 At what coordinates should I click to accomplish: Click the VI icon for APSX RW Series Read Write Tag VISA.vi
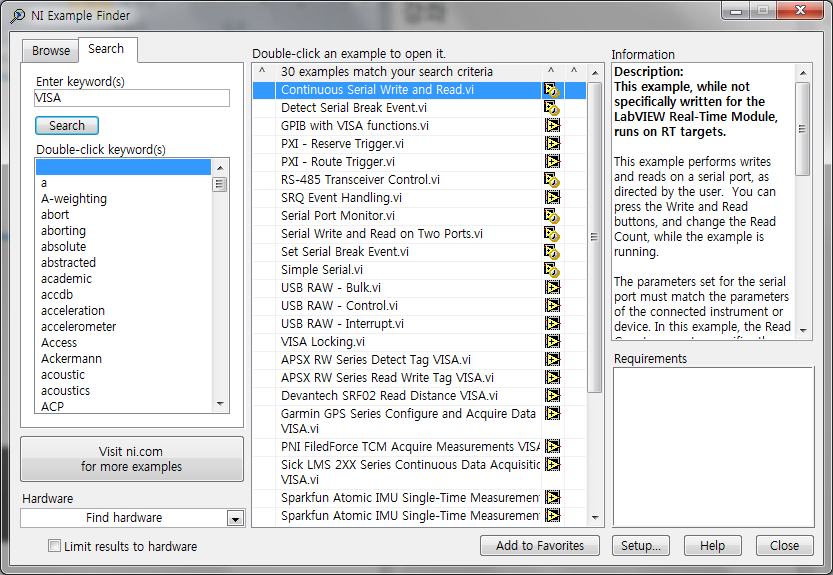(x=552, y=377)
